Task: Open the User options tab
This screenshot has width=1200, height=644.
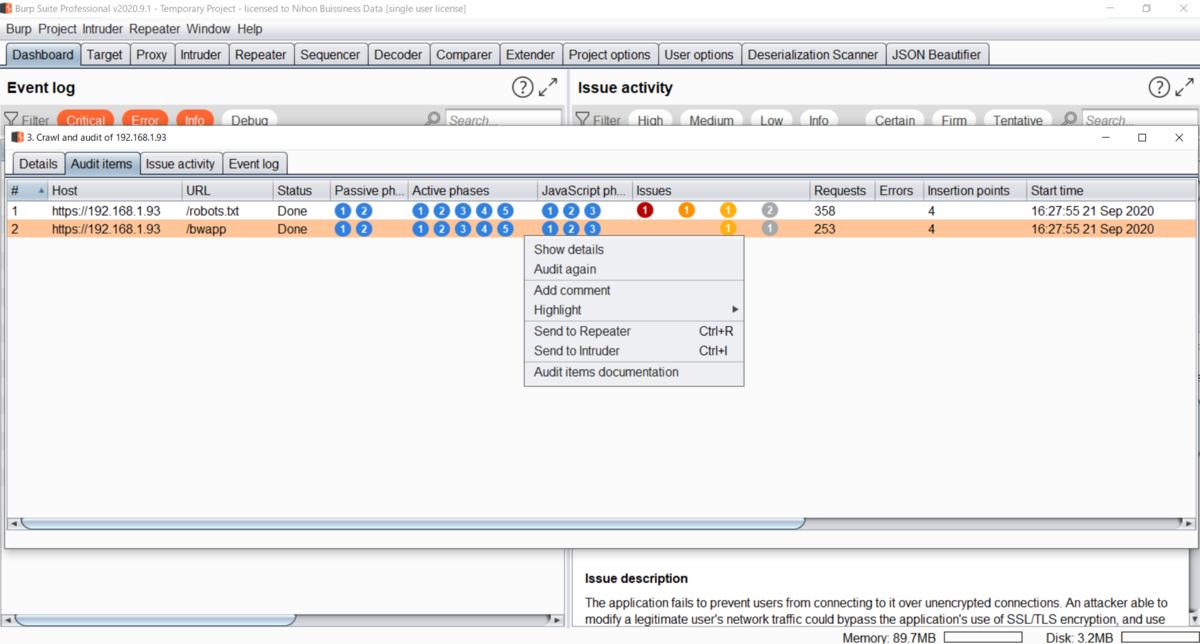Action: coord(699,55)
